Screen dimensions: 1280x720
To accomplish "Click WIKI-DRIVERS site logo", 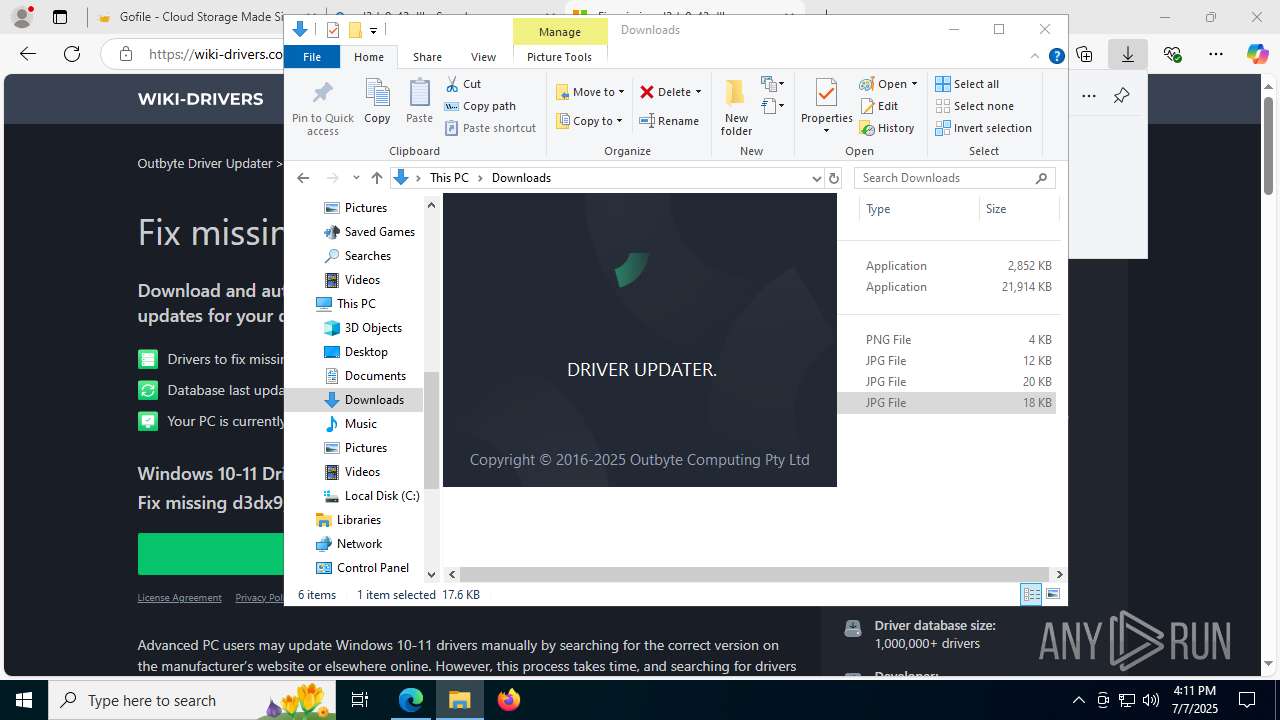I will 200,99.
